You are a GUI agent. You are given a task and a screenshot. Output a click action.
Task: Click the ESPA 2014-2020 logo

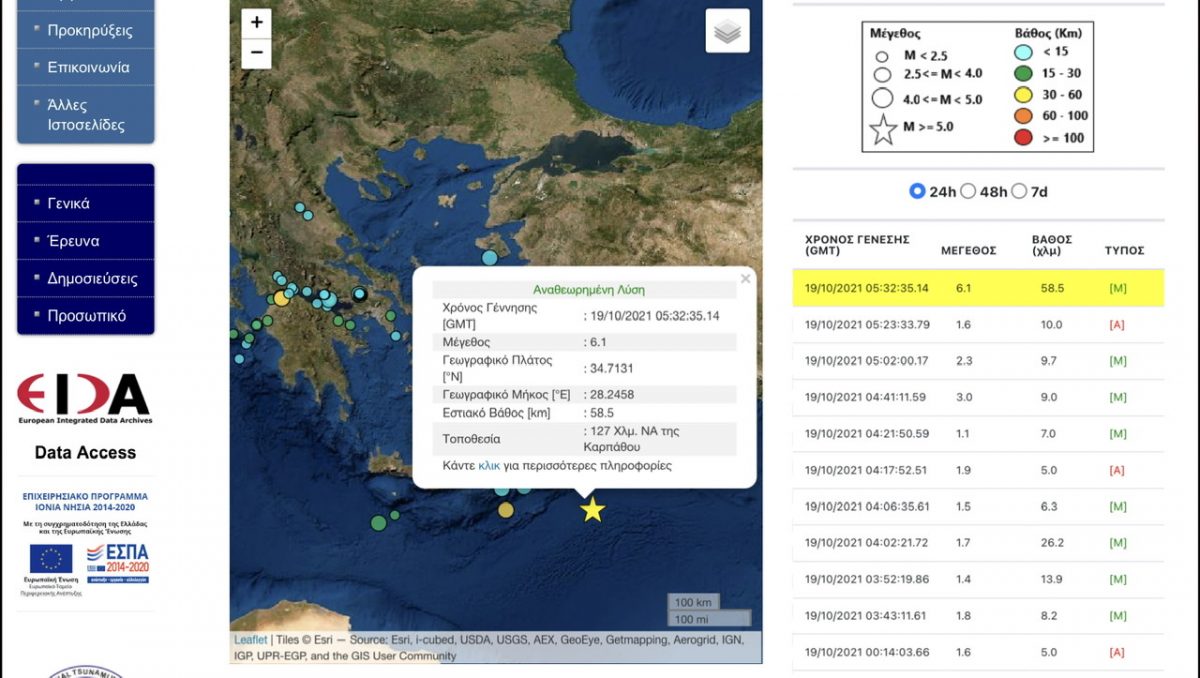117,561
